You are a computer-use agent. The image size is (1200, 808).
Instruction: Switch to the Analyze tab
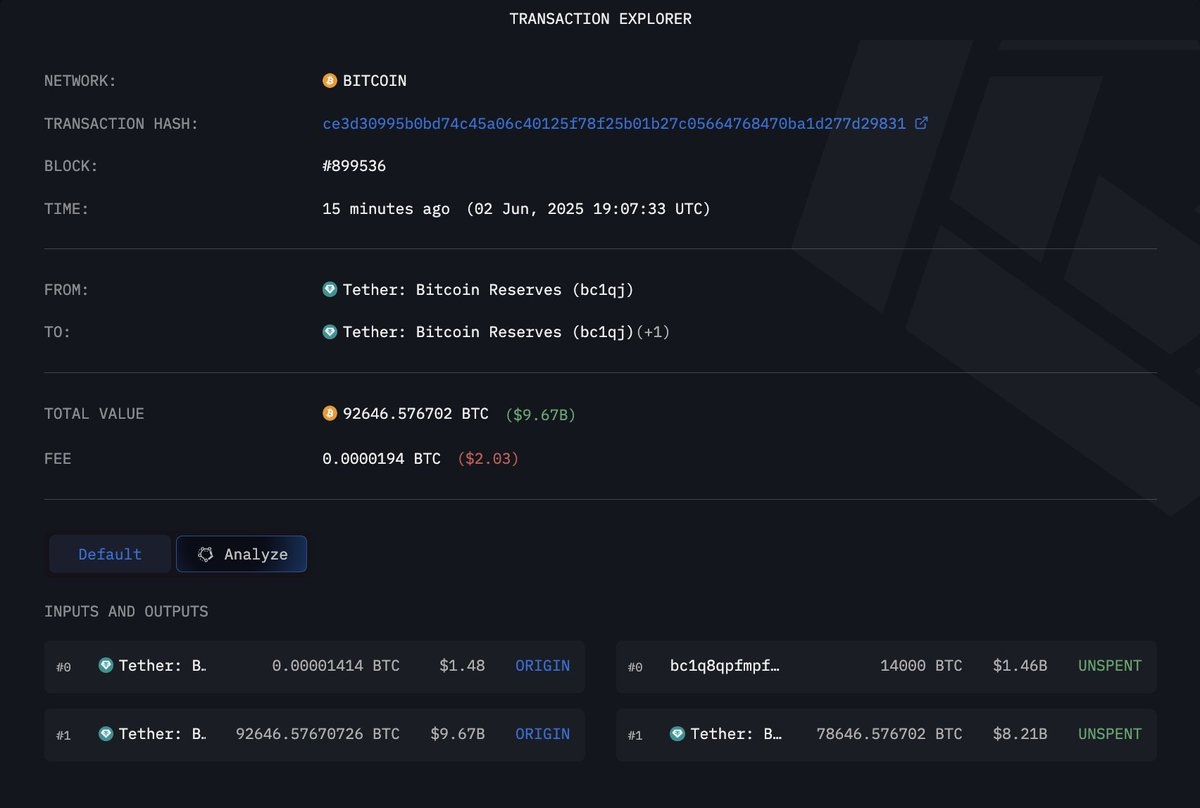click(x=242, y=554)
